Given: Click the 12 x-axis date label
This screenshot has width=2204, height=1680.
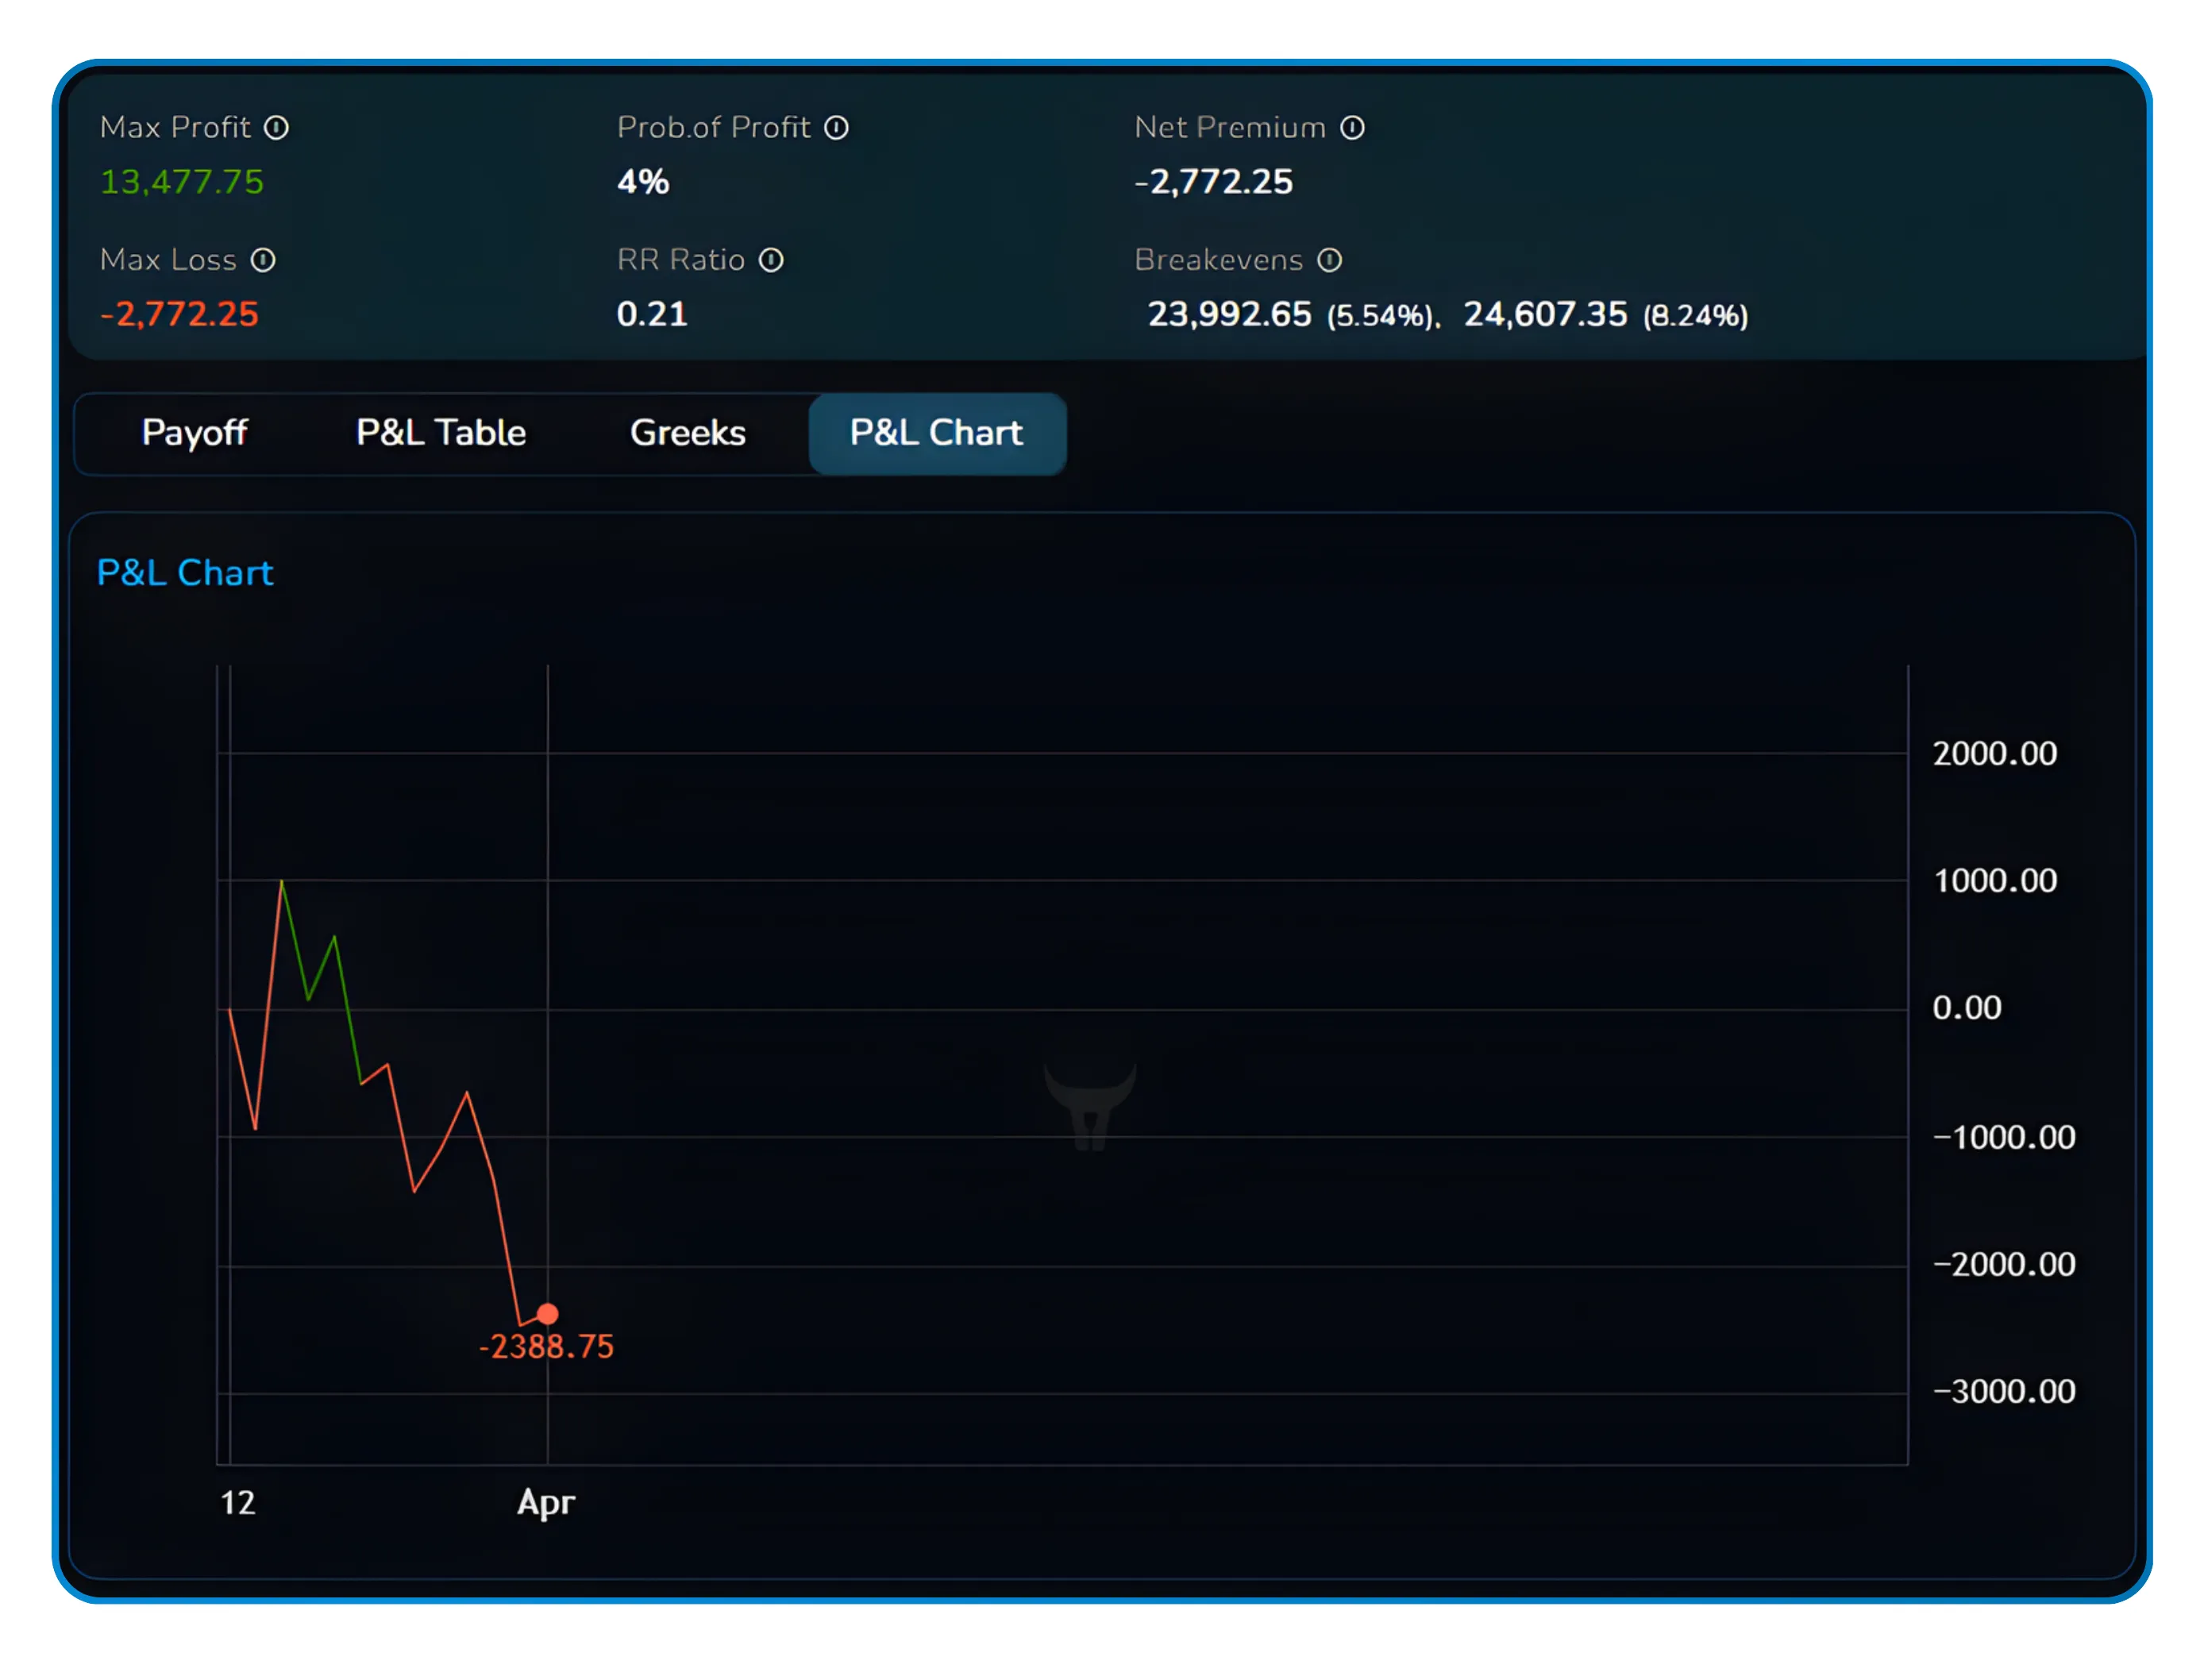Looking at the screenshot, I should [x=237, y=1502].
